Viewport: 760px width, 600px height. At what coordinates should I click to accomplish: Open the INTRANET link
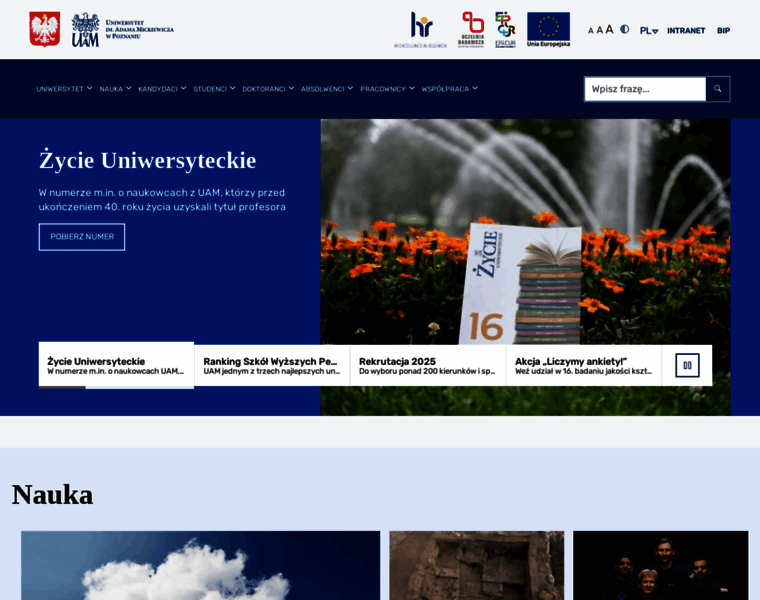coord(686,31)
